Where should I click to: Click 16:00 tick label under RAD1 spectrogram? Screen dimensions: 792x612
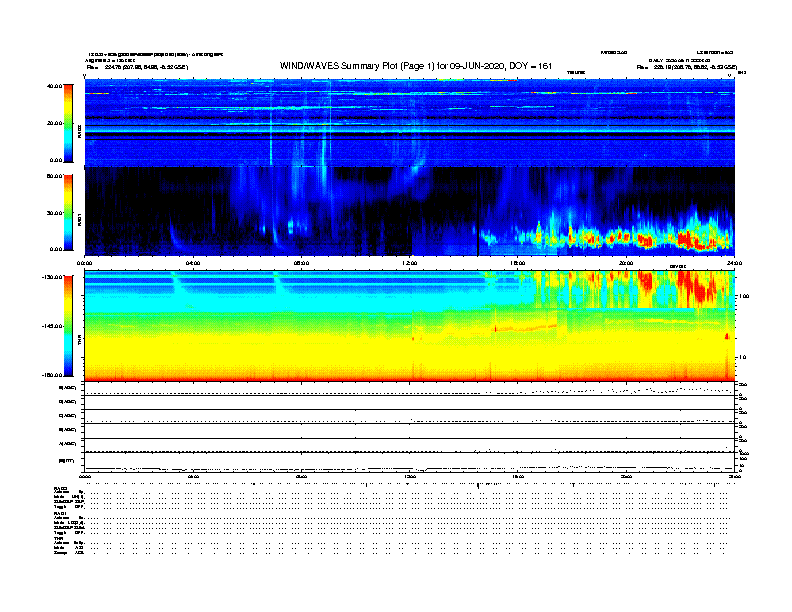518,263
